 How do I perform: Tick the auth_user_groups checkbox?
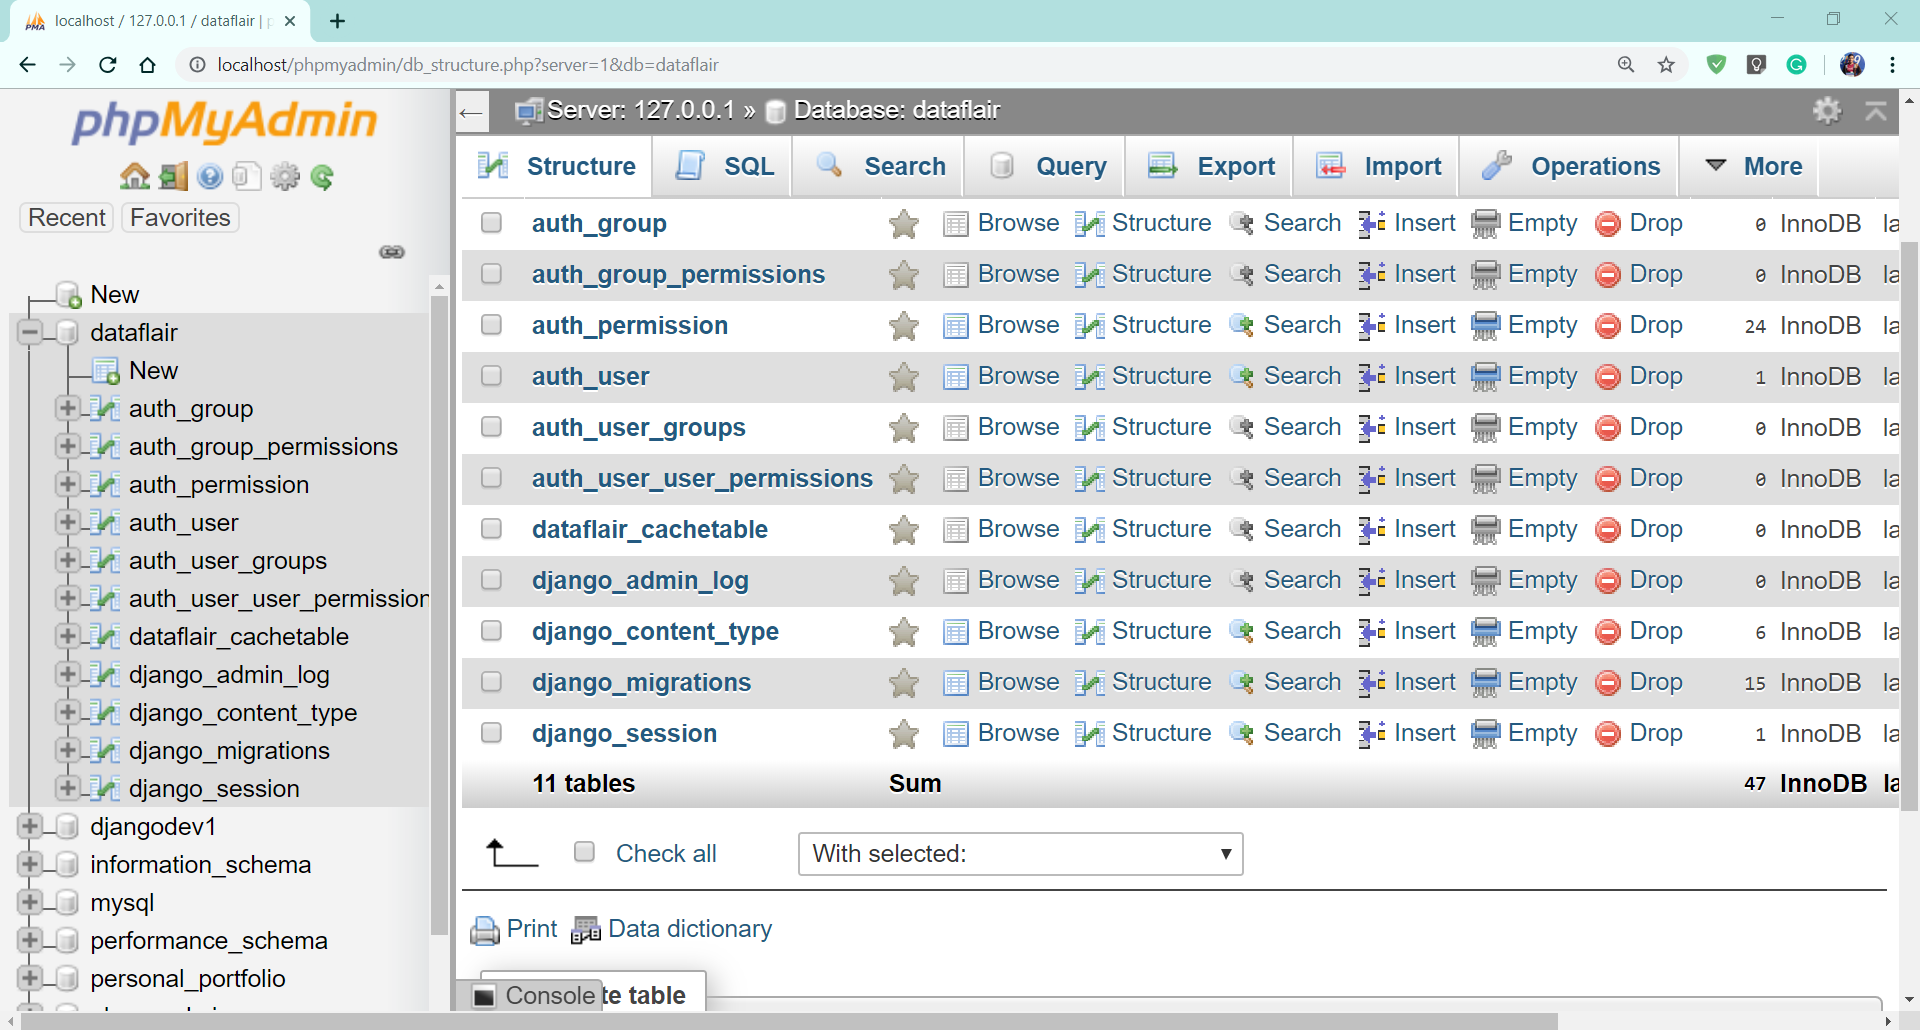491,426
